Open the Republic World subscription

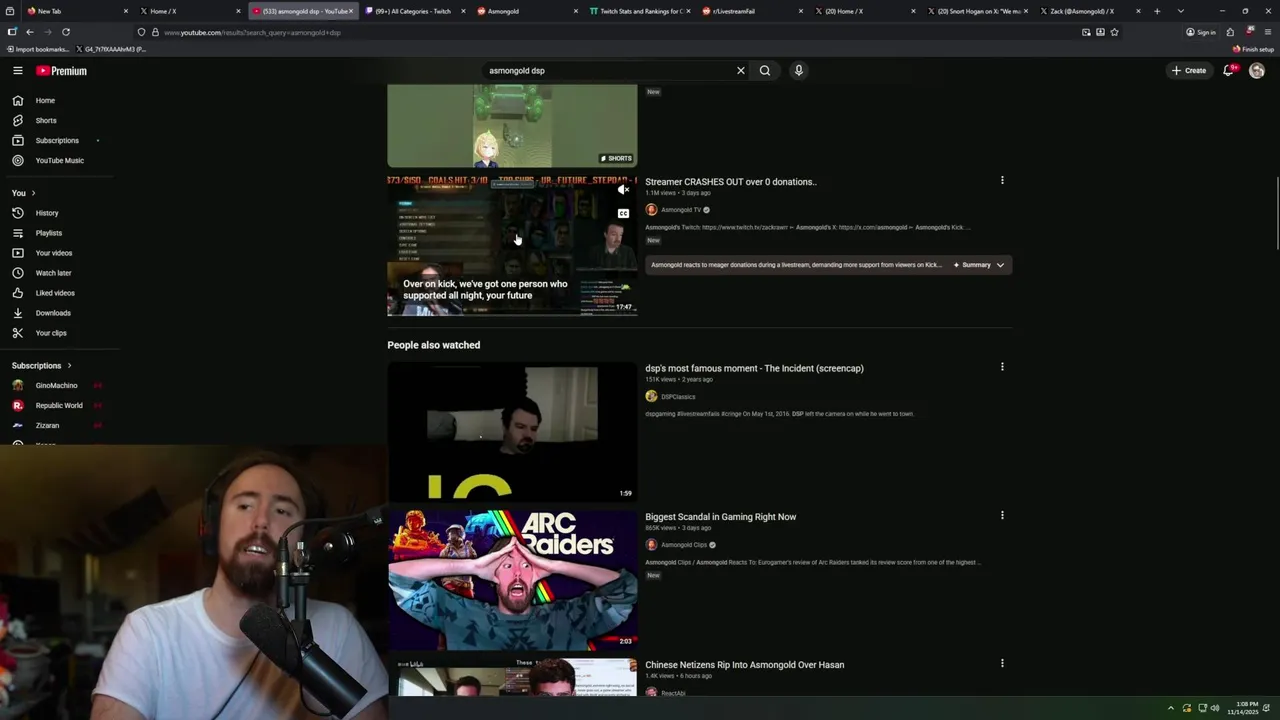59,405
